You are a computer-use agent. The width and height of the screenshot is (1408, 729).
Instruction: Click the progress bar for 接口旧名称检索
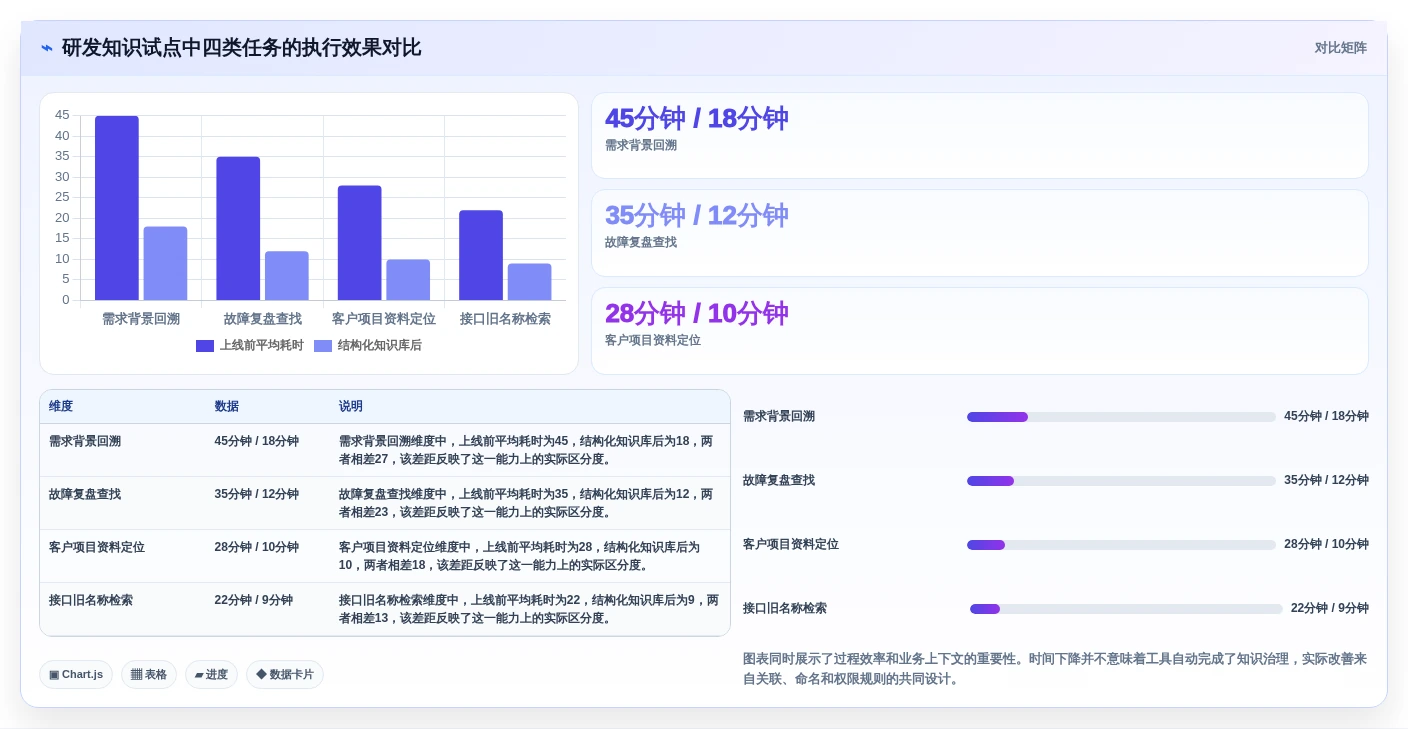[1126, 609]
